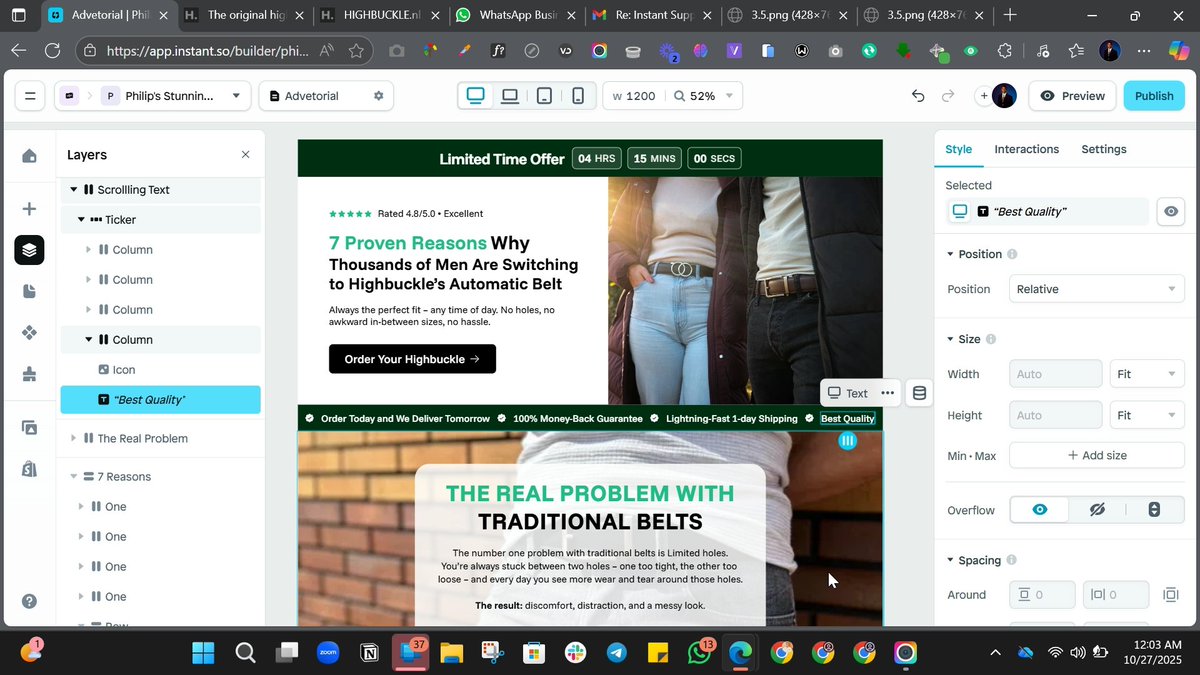The width and height of the screenshot is (1200, 675).
Task: Switch to laptop device view
Action: 510,96
